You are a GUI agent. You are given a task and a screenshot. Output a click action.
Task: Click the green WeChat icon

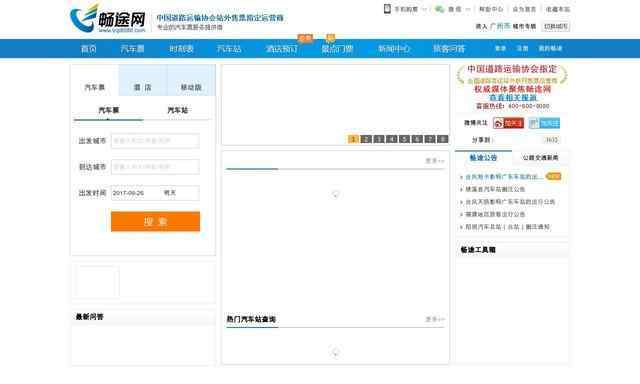(x=440, y=9)
